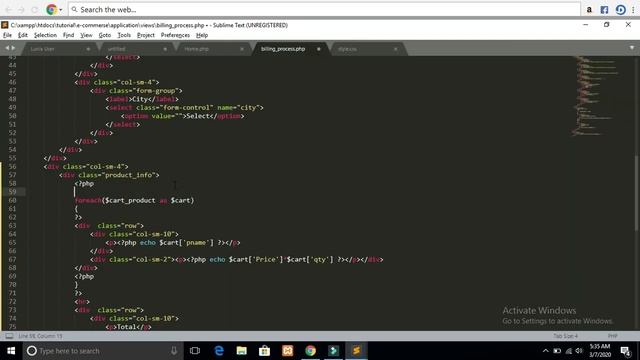Open the tab list dropdown arrow
The height and width of the screenshot is (360, 640).
click(x=632, y=48)
